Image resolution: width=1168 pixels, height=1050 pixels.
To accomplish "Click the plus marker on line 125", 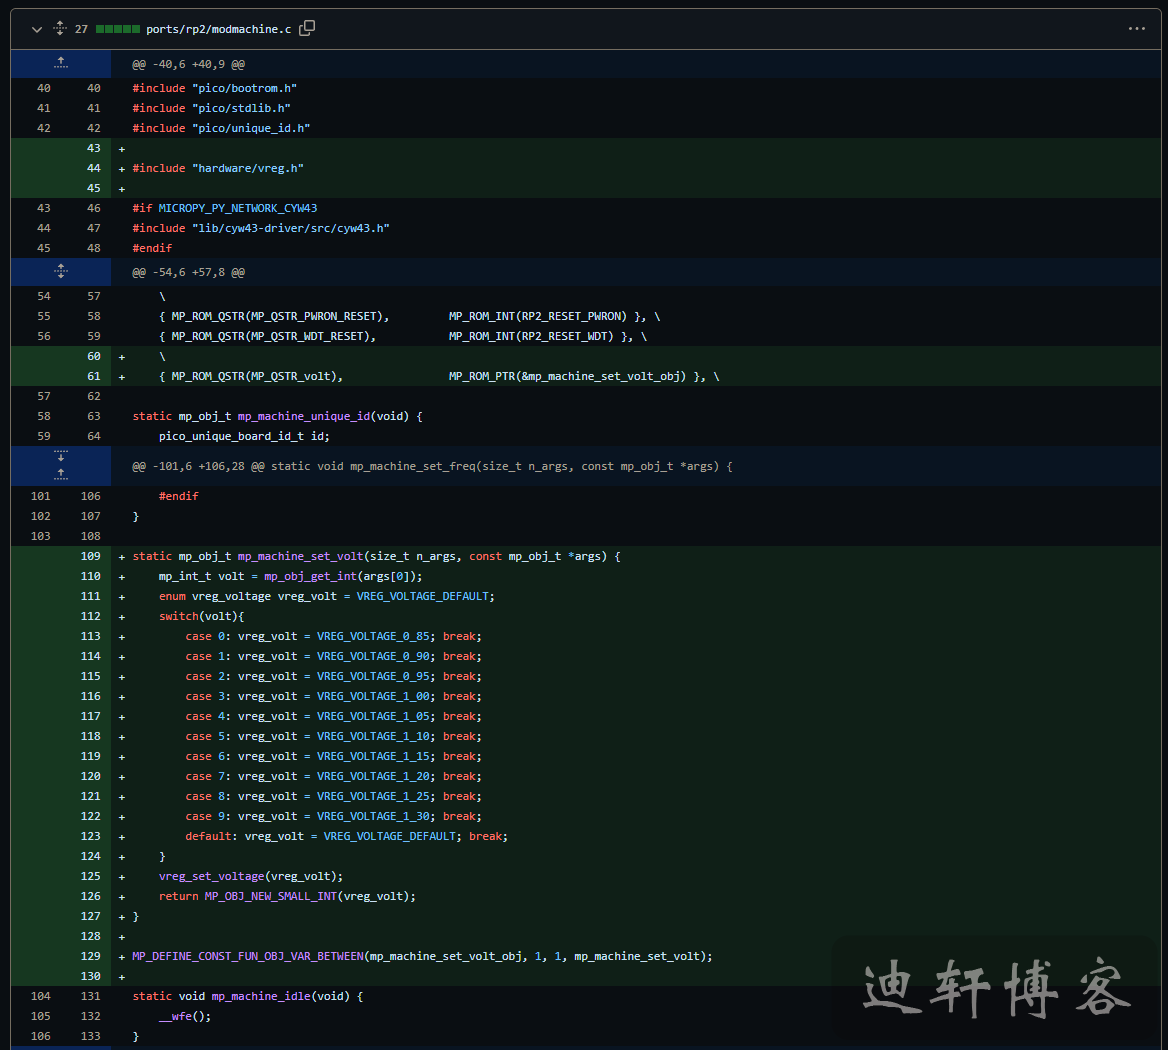I will click(x=122, y=876).
